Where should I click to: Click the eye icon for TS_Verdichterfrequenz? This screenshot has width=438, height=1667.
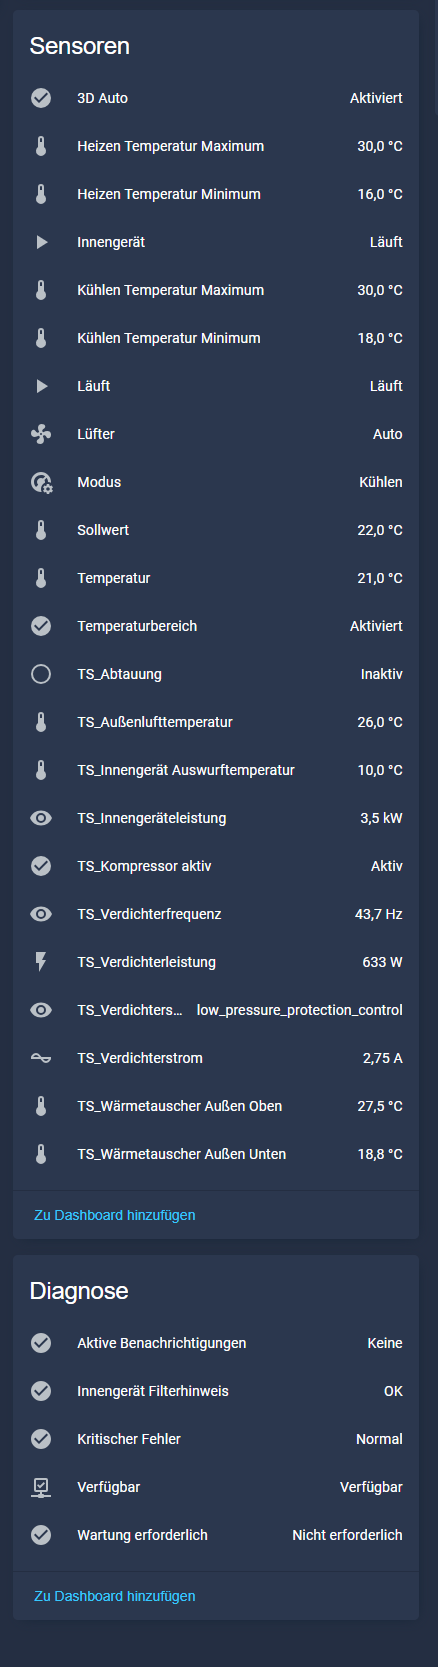[x=41, y=914]
